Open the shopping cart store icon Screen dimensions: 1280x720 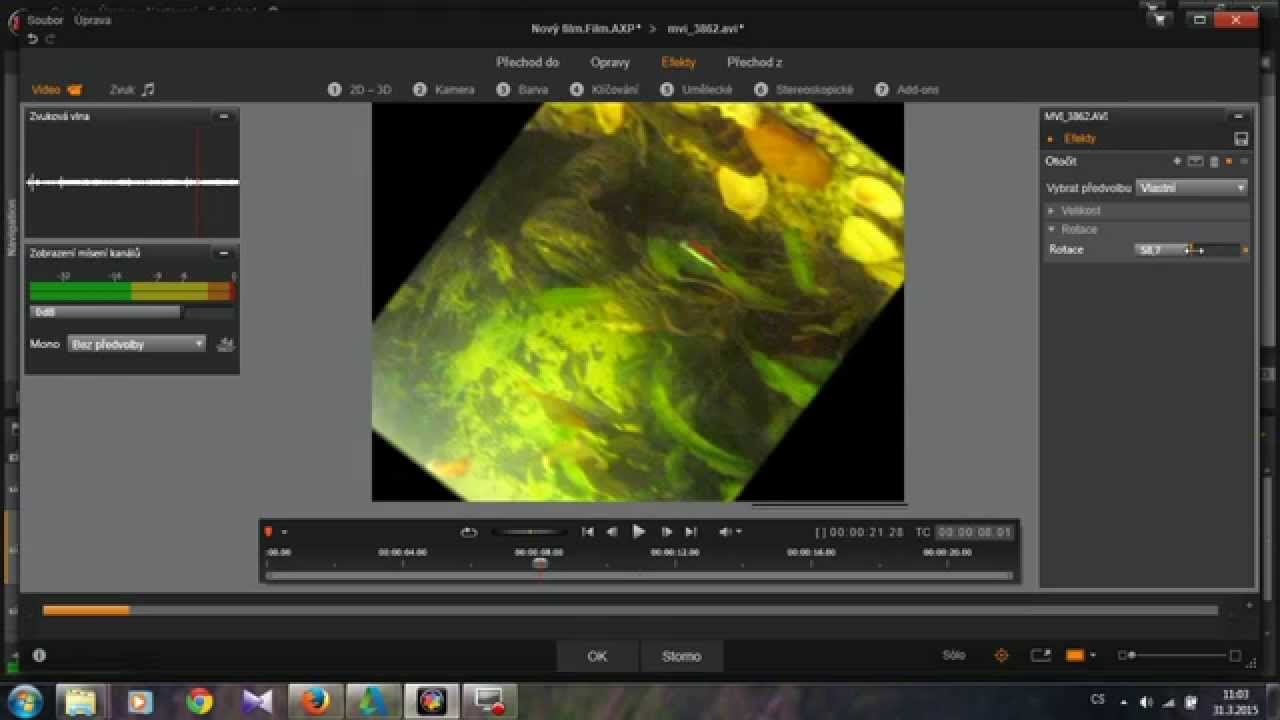pyautogui.click(x=1159, y=19)
